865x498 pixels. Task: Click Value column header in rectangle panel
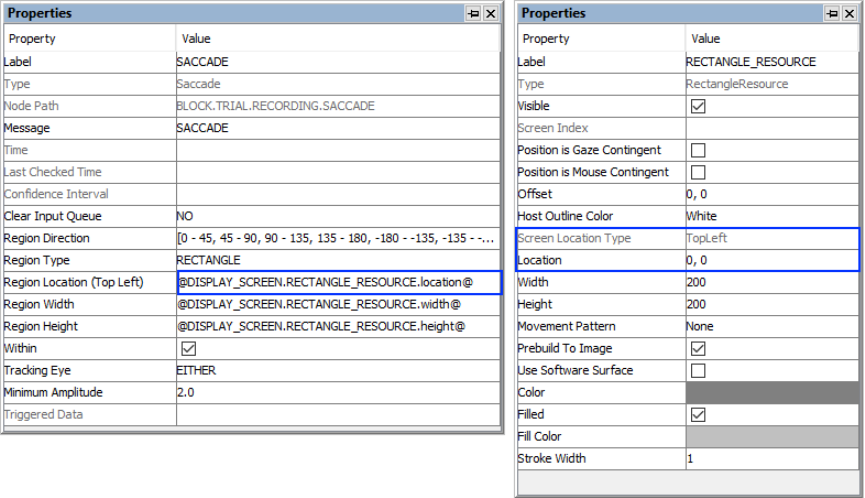(772, 39)
